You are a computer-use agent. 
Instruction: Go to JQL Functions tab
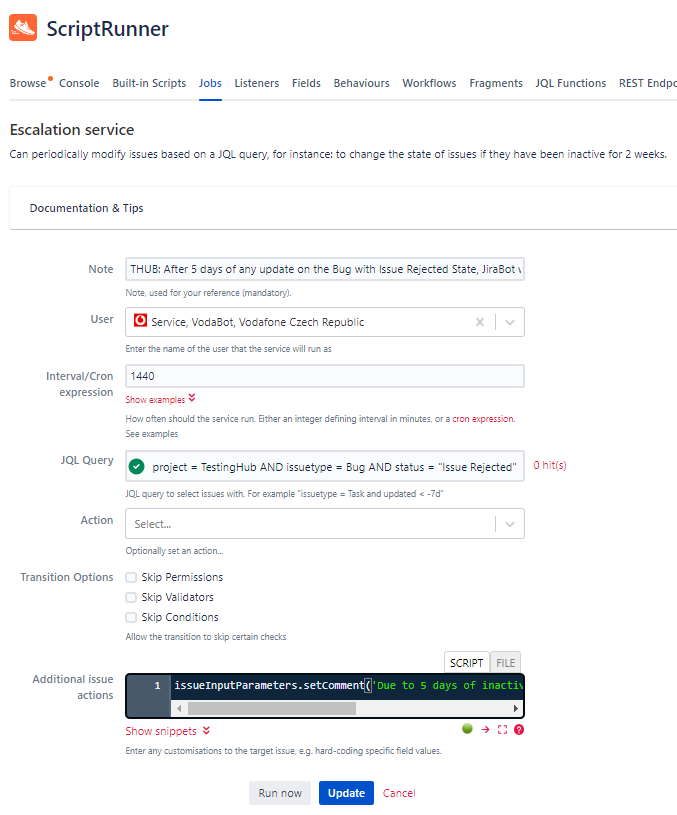[x=570, y=83]
